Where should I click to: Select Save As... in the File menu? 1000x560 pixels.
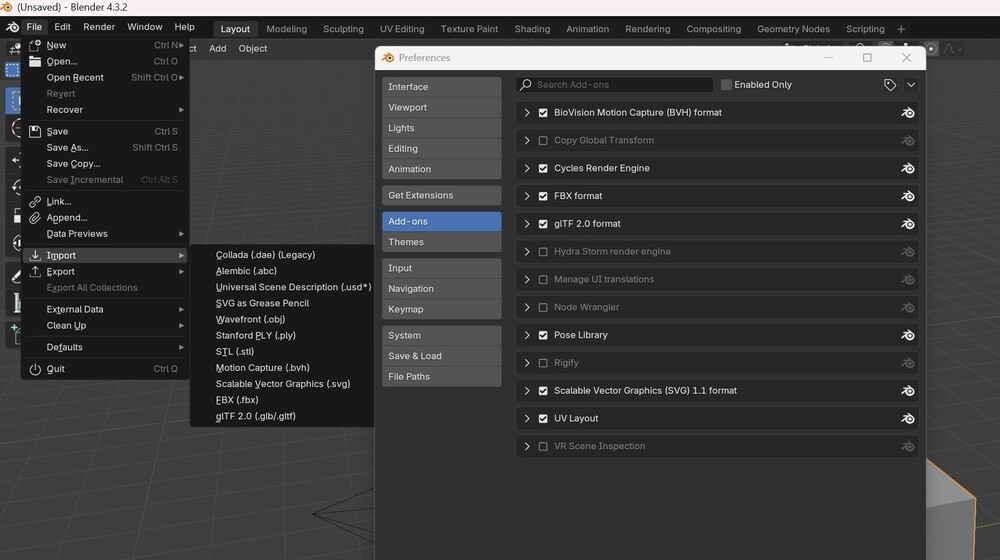point(106,147)
